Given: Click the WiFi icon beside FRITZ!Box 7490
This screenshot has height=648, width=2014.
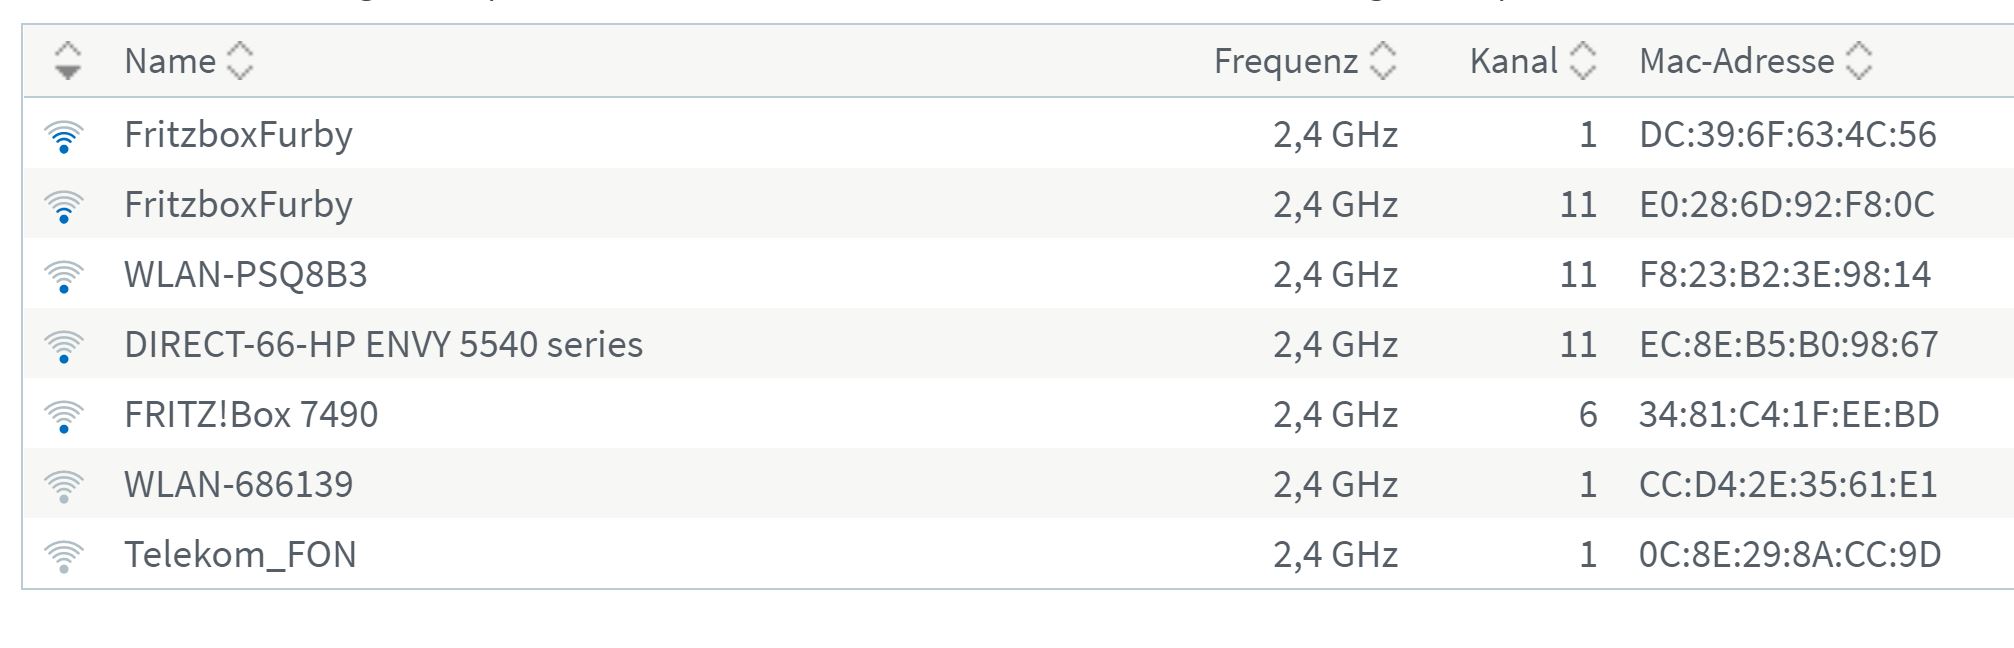Looking at the screenshot, I should [x=64, y=416].
